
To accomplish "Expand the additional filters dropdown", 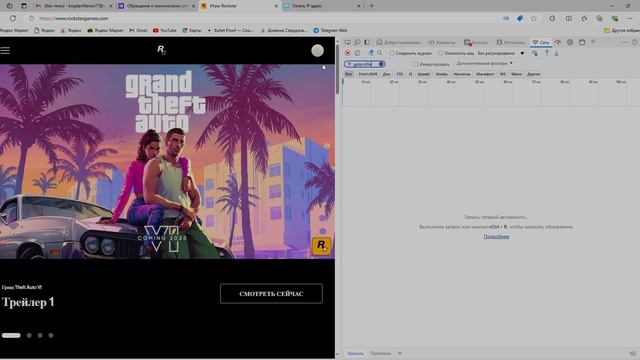I will tap(484, 64).
